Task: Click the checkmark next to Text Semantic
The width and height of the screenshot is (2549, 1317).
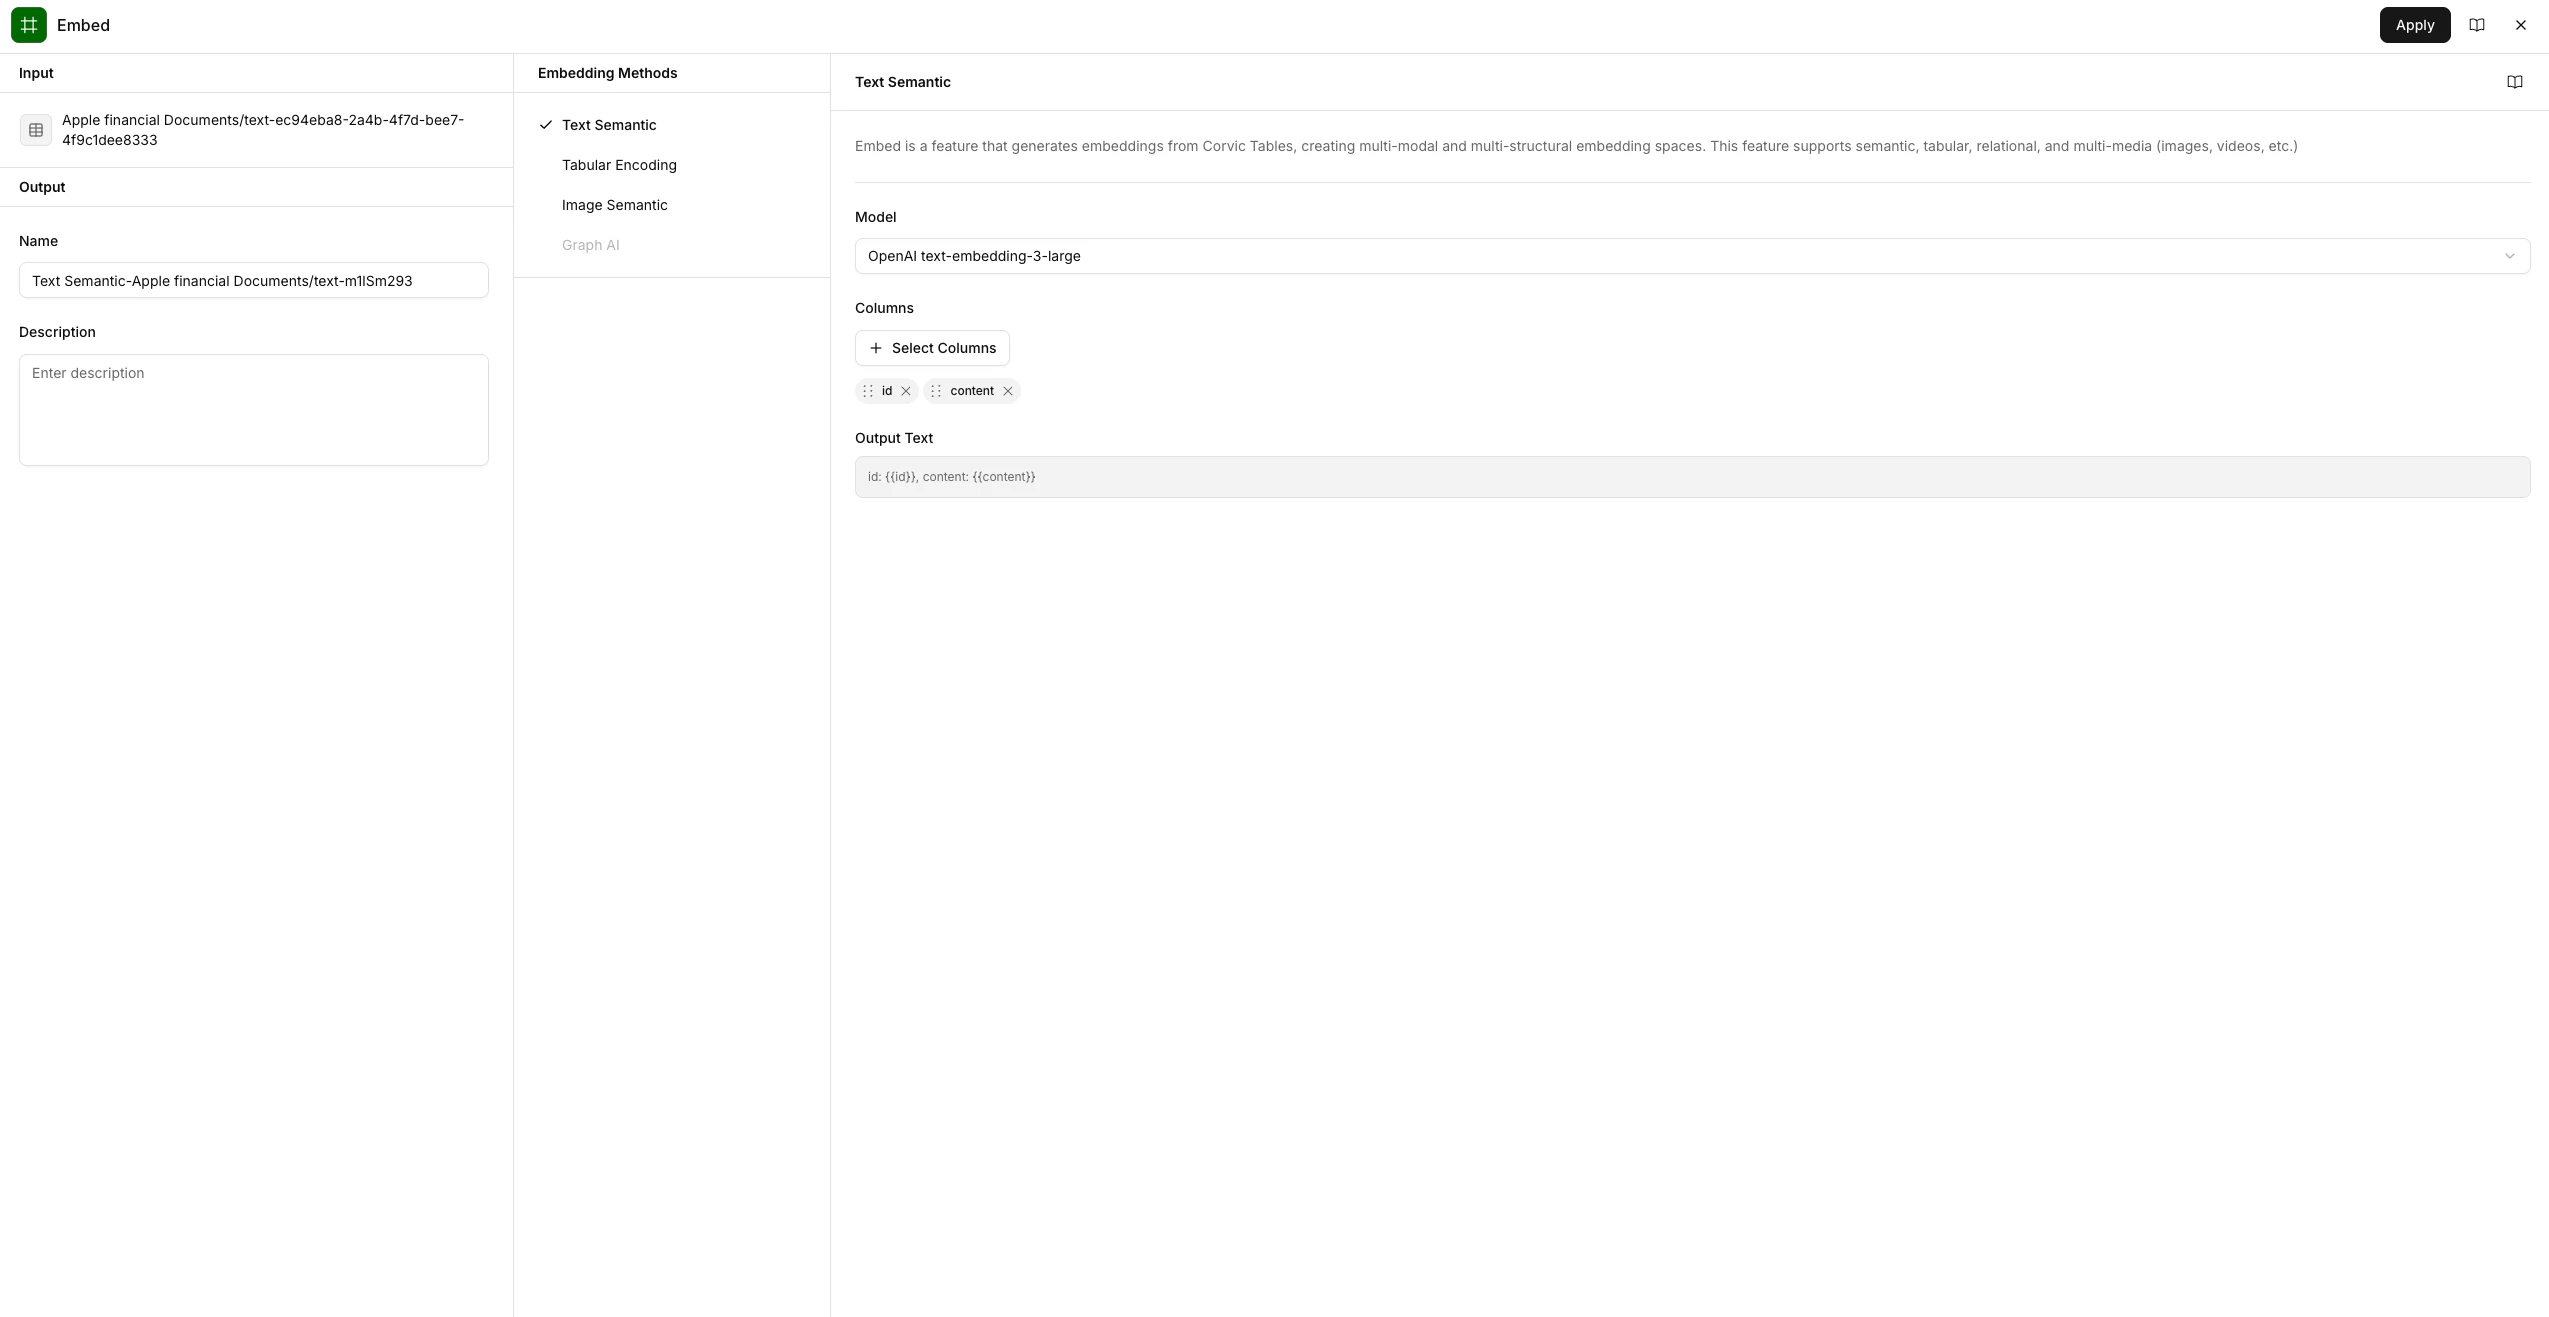Action: (x=544, y=125)
